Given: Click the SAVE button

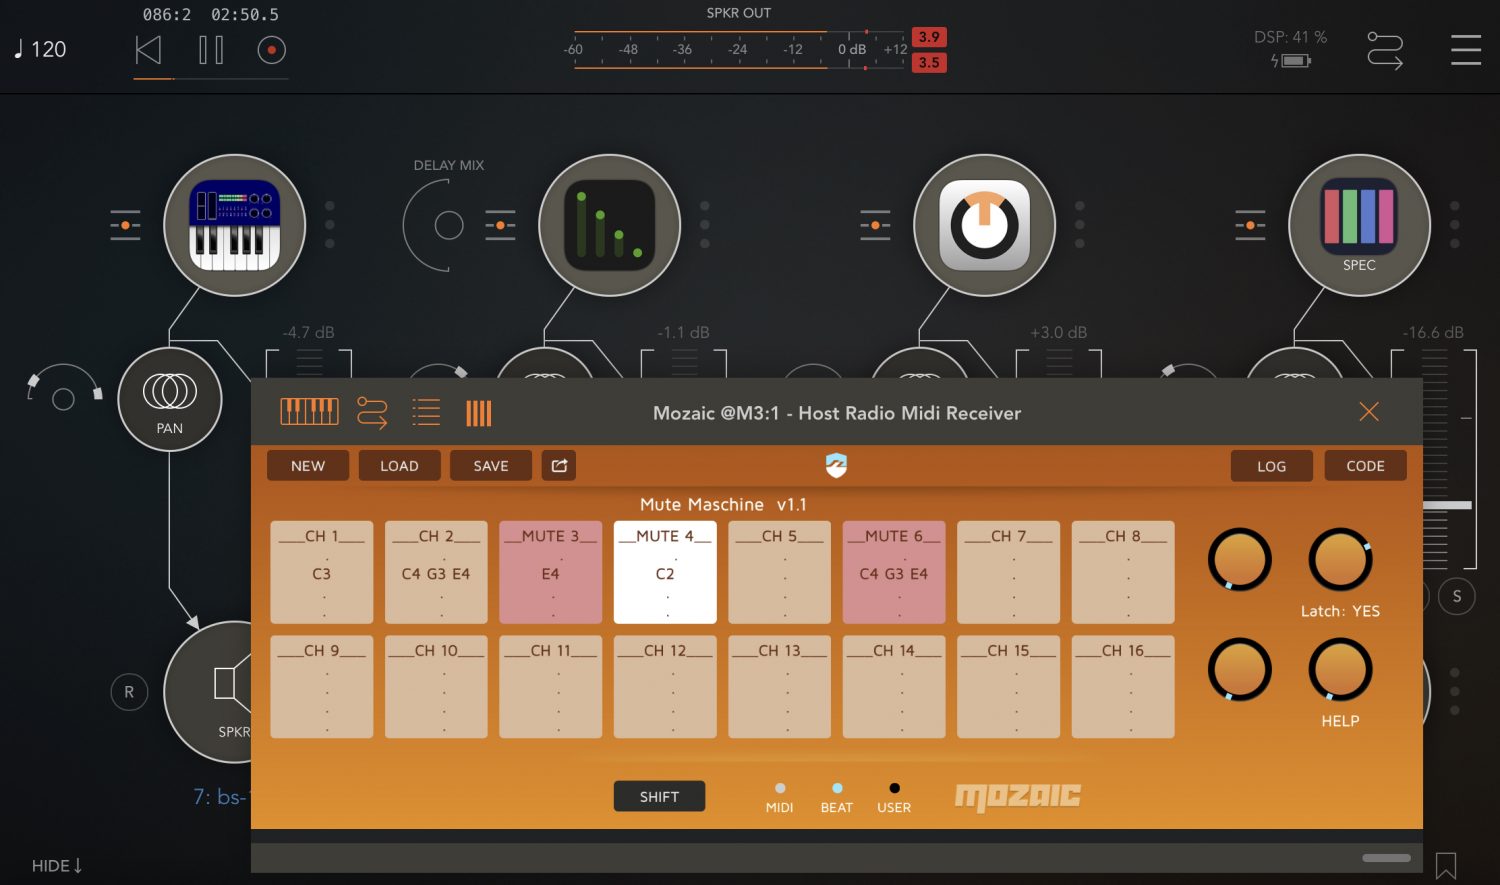Looking at the screenshot, I should [491, 465].
